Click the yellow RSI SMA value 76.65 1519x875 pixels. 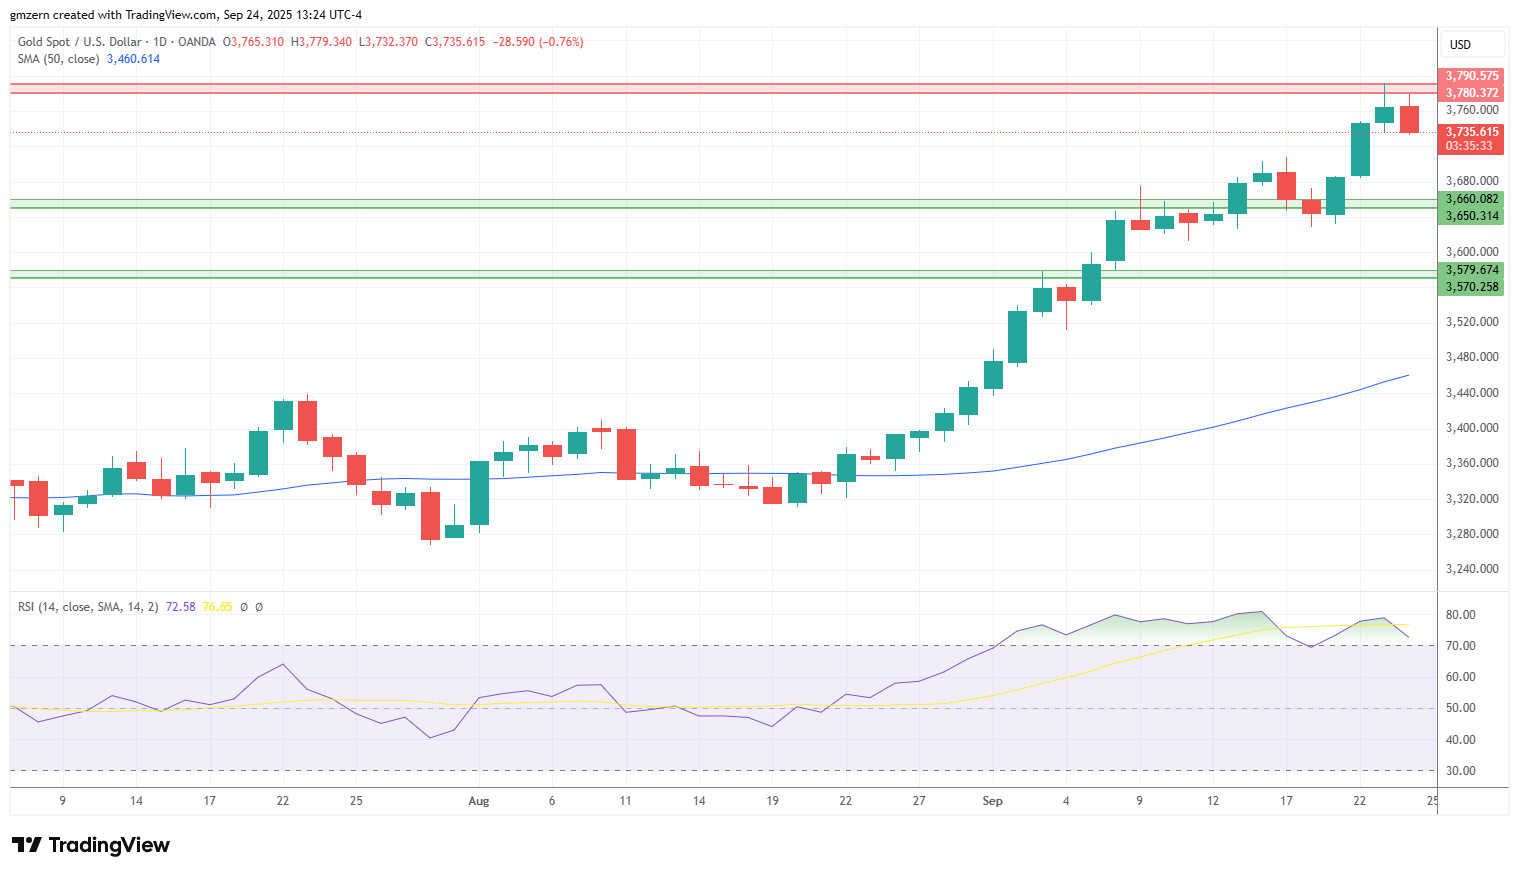click(217, 607)
